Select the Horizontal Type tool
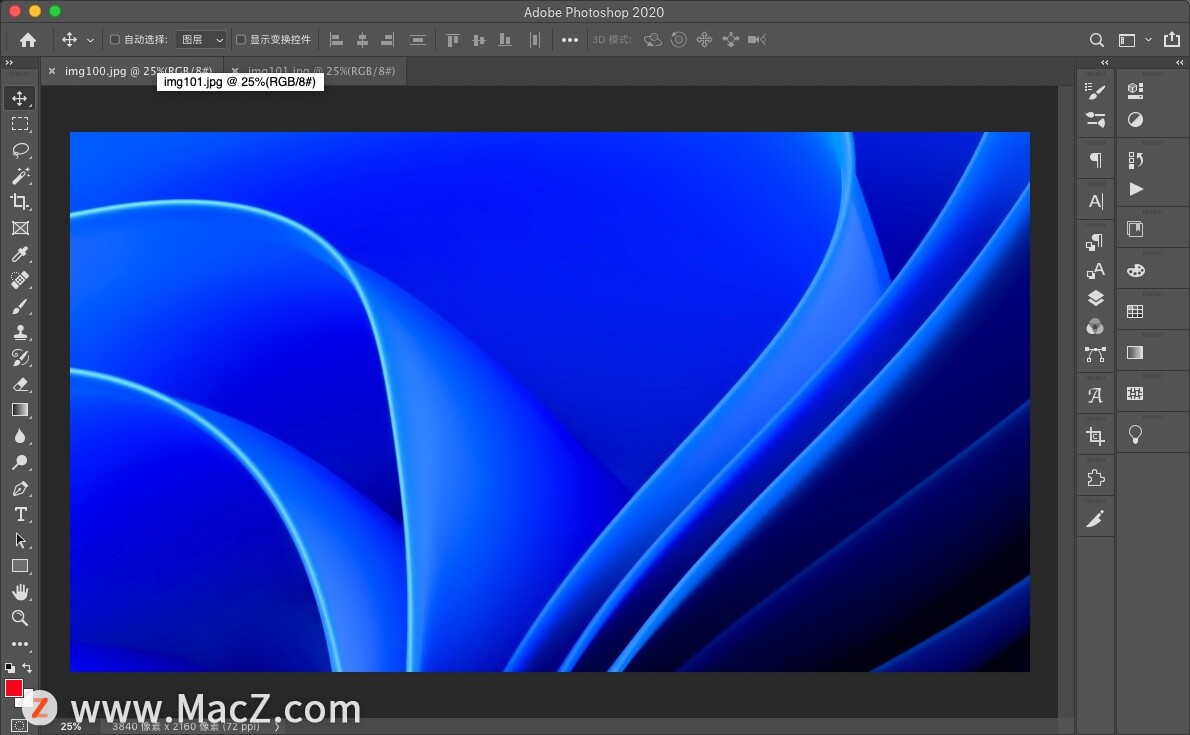This screenshot has height=735, width=1190. (x=20, y=514)
